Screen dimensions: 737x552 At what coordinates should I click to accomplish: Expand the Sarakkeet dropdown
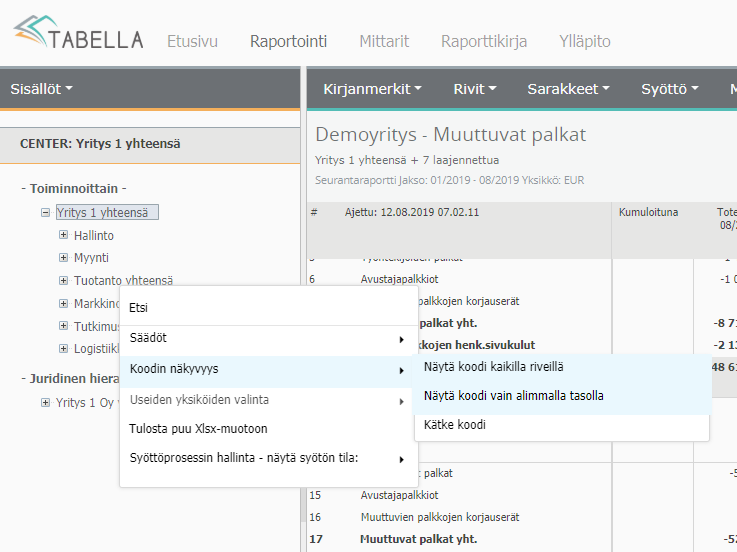click(x=569, y=89)
